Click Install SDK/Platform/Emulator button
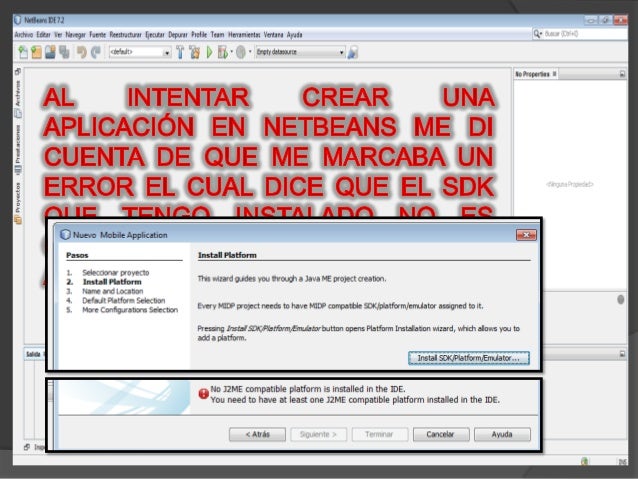This screenshot has width=638, height=479. (x=469, y=358)
